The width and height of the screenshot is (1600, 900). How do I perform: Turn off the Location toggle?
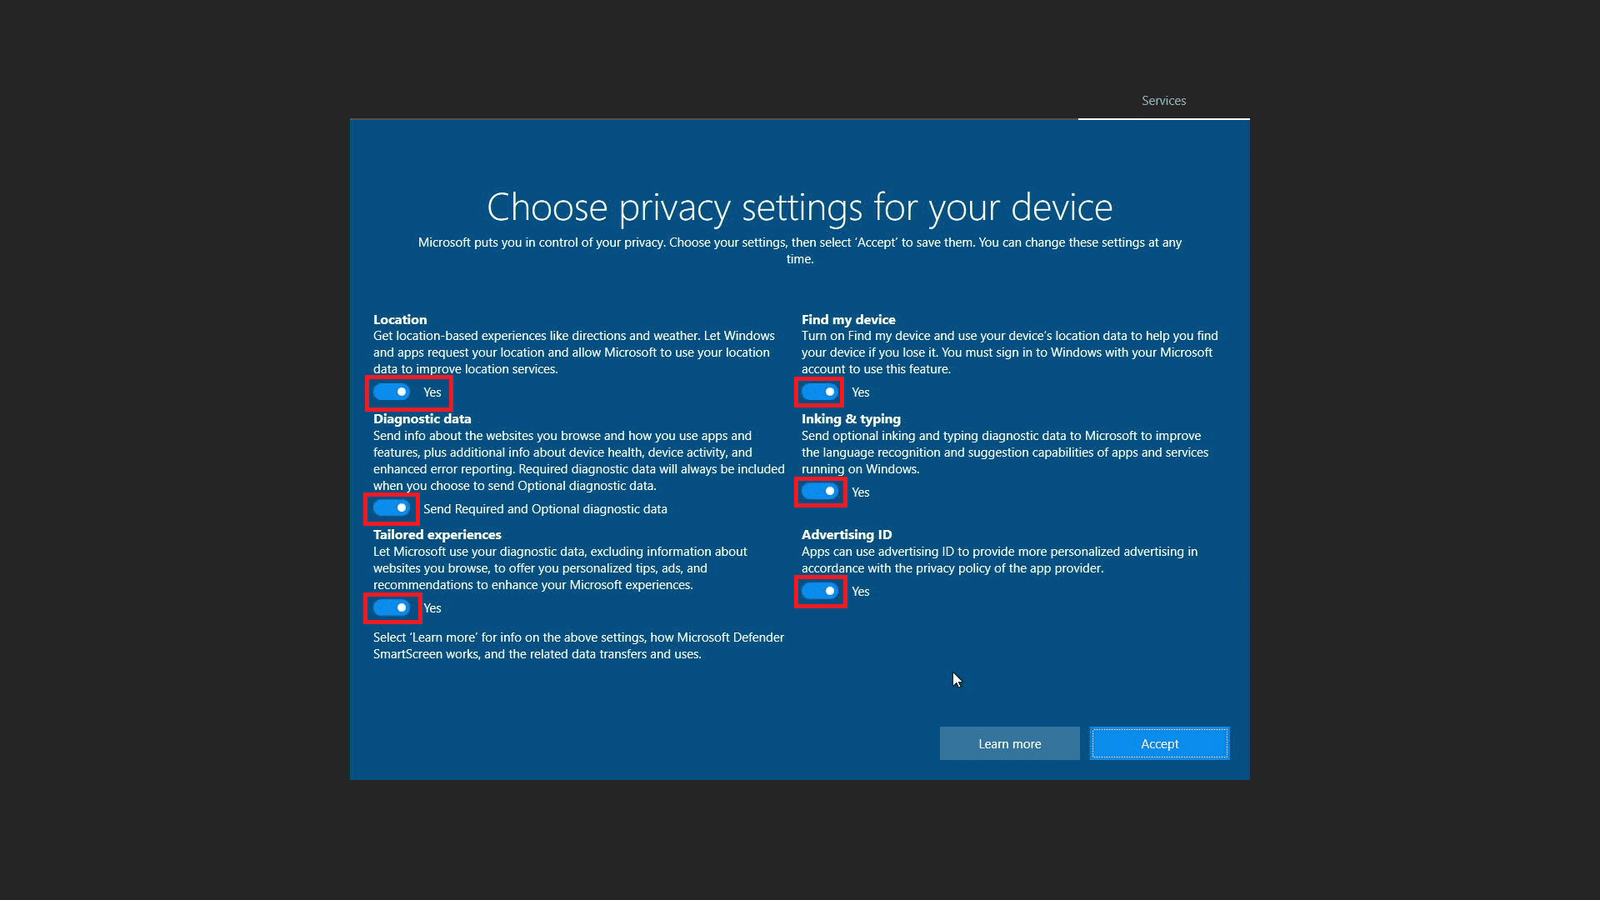tap(392, 392)
